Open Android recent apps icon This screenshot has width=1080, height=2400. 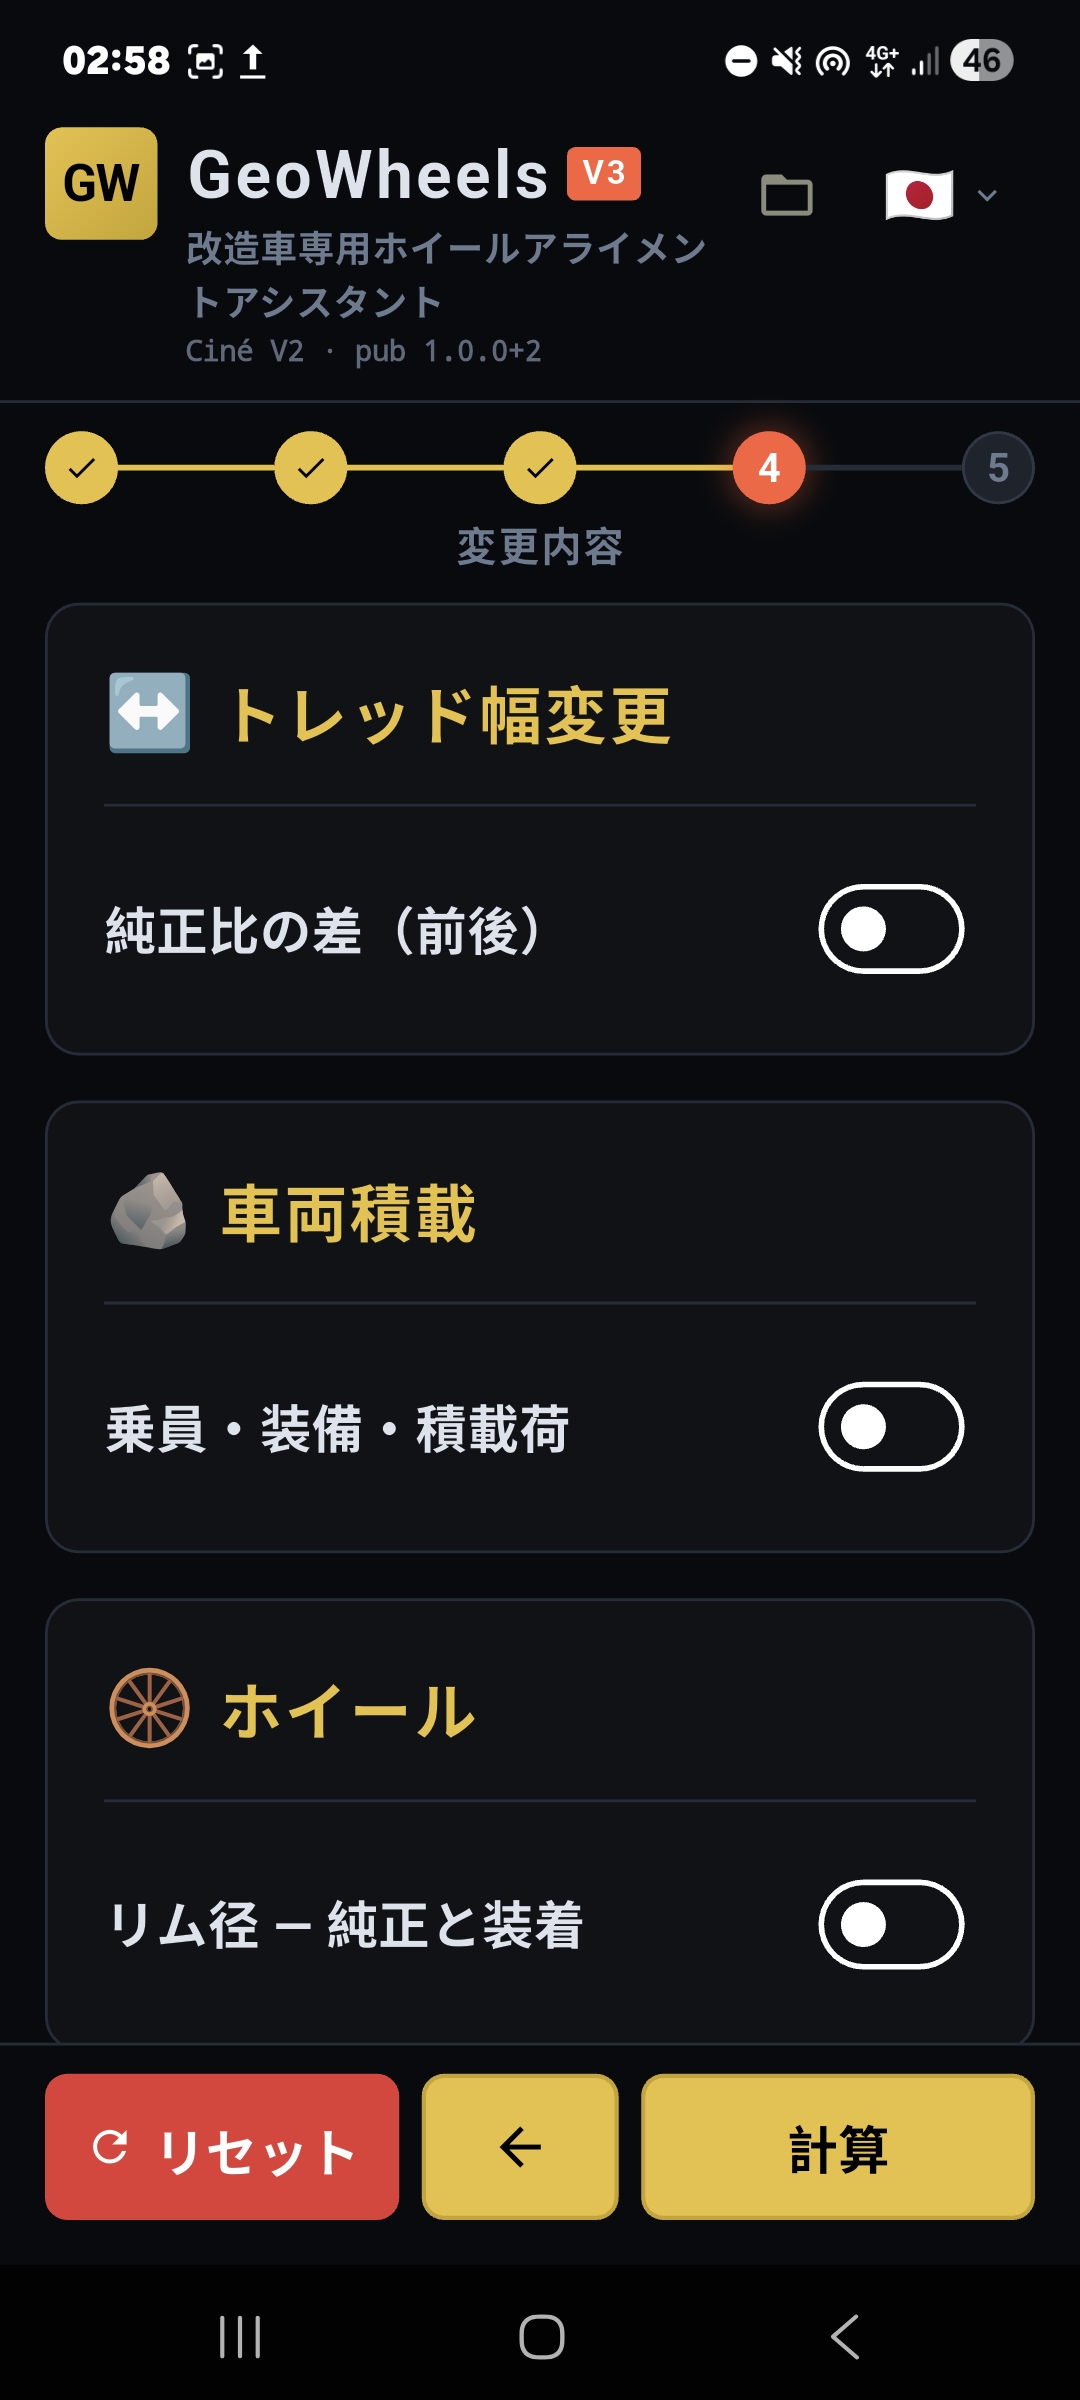tap(240, 2337)
